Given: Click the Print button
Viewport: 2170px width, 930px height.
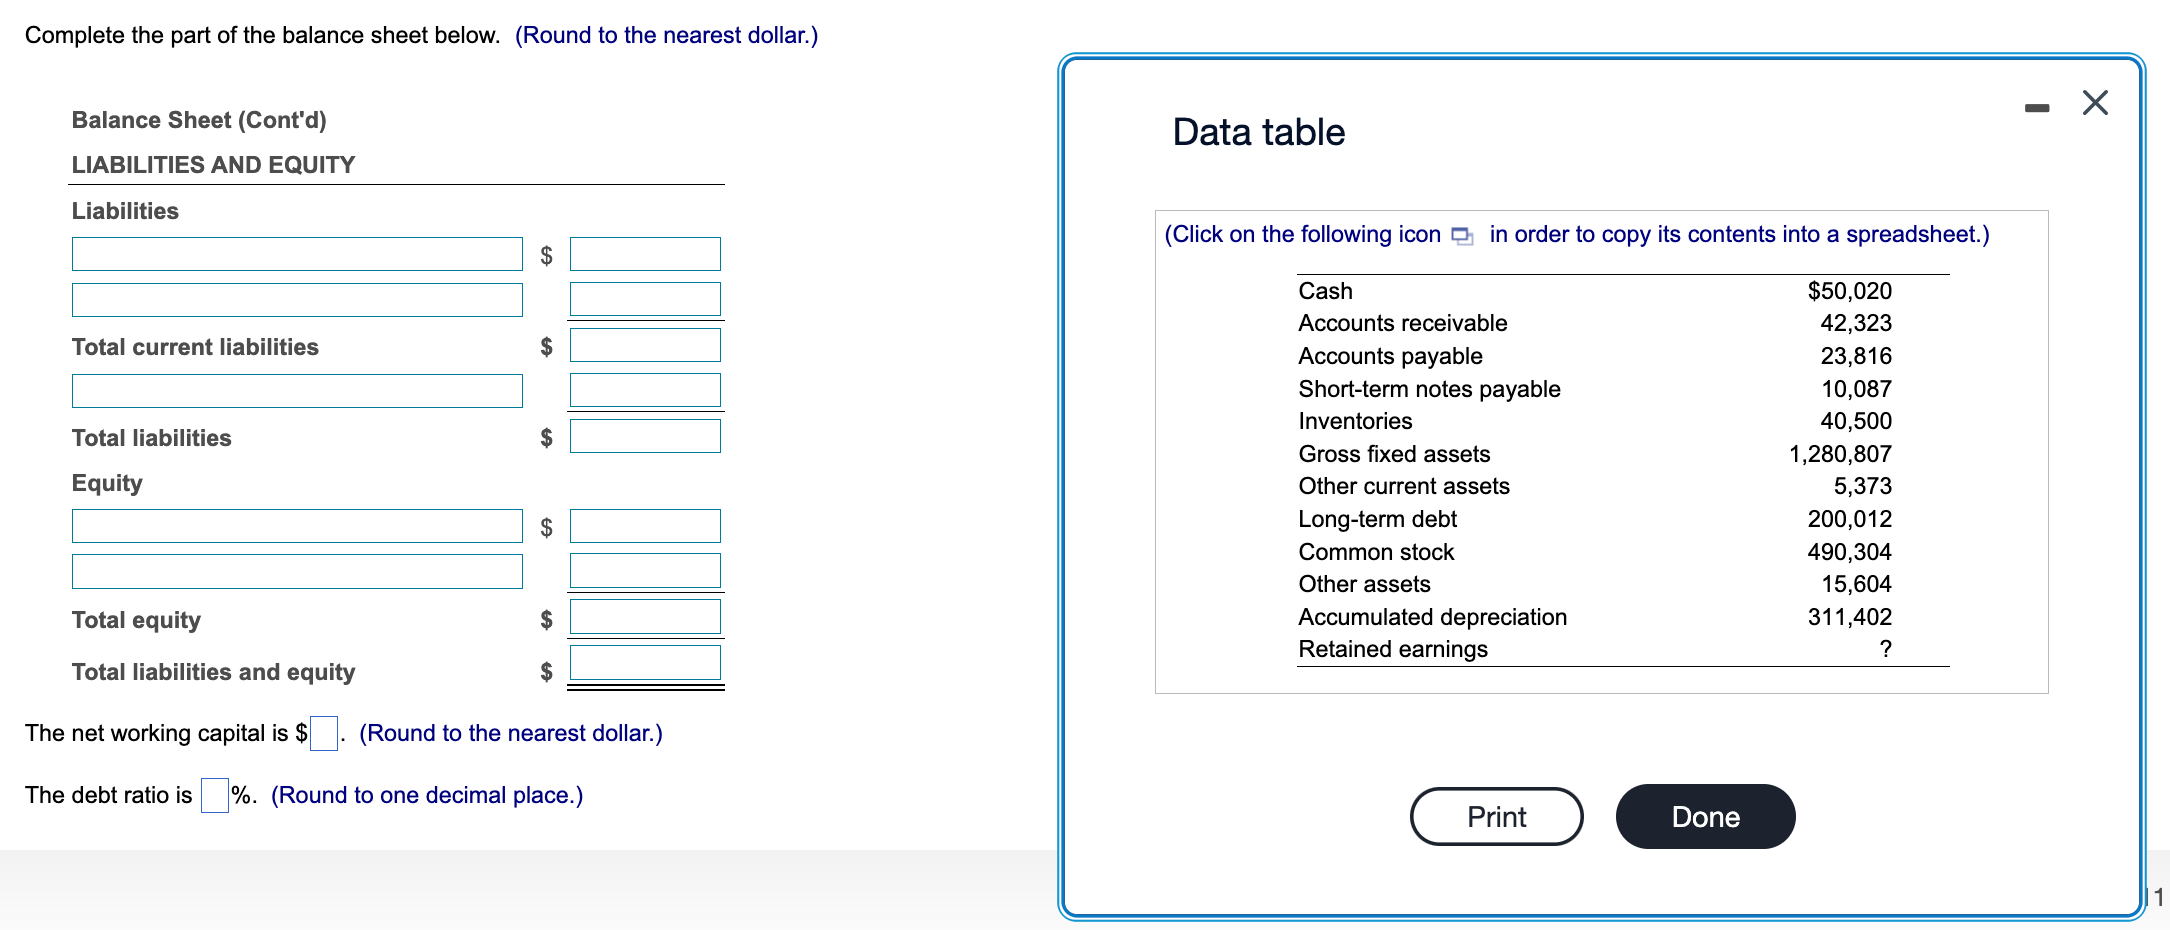Looking at the screenshot, I should click(x=1495, y=816).
